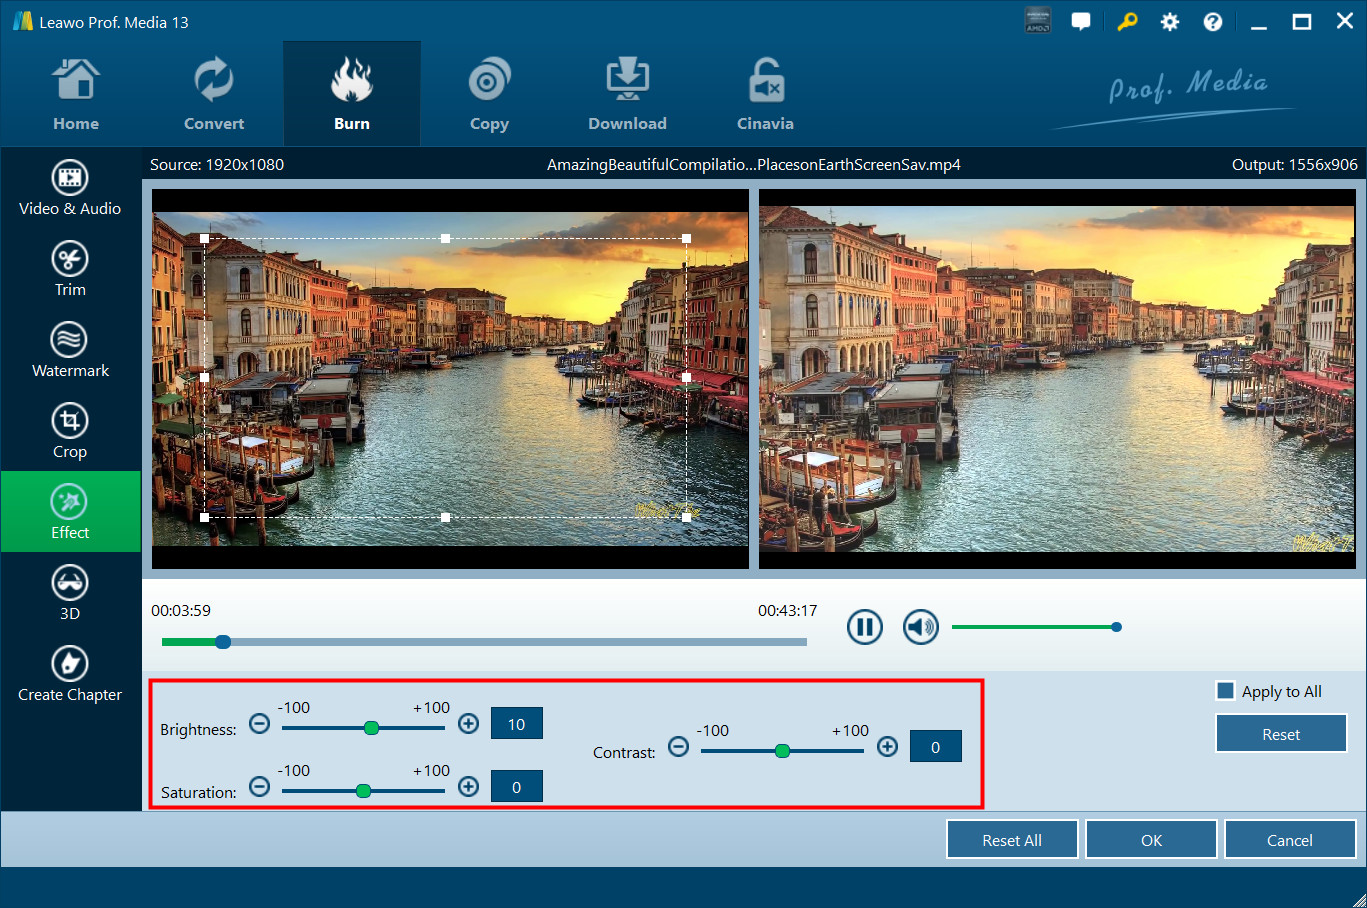Click the Brightness value input field
1367x908 pixels.
[516, 723]
